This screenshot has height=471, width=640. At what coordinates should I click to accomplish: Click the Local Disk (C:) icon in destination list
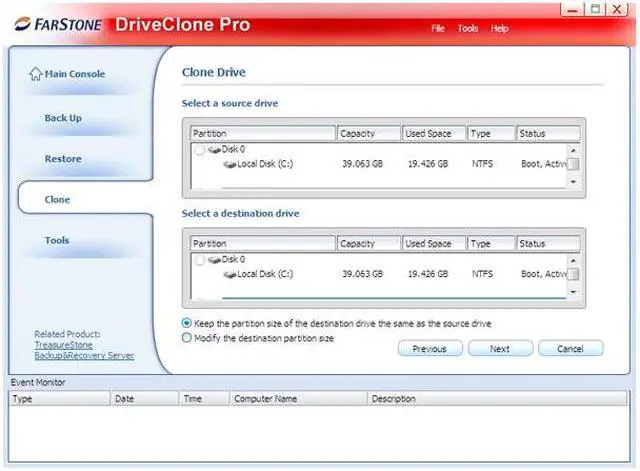pos(230,275)
